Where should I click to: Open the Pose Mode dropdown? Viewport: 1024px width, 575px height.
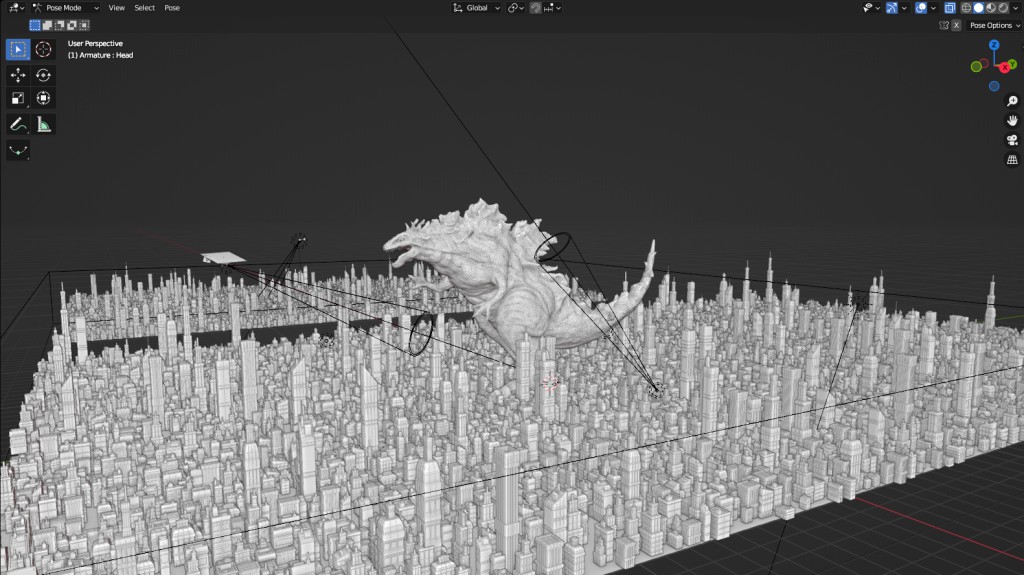[66, 8]
